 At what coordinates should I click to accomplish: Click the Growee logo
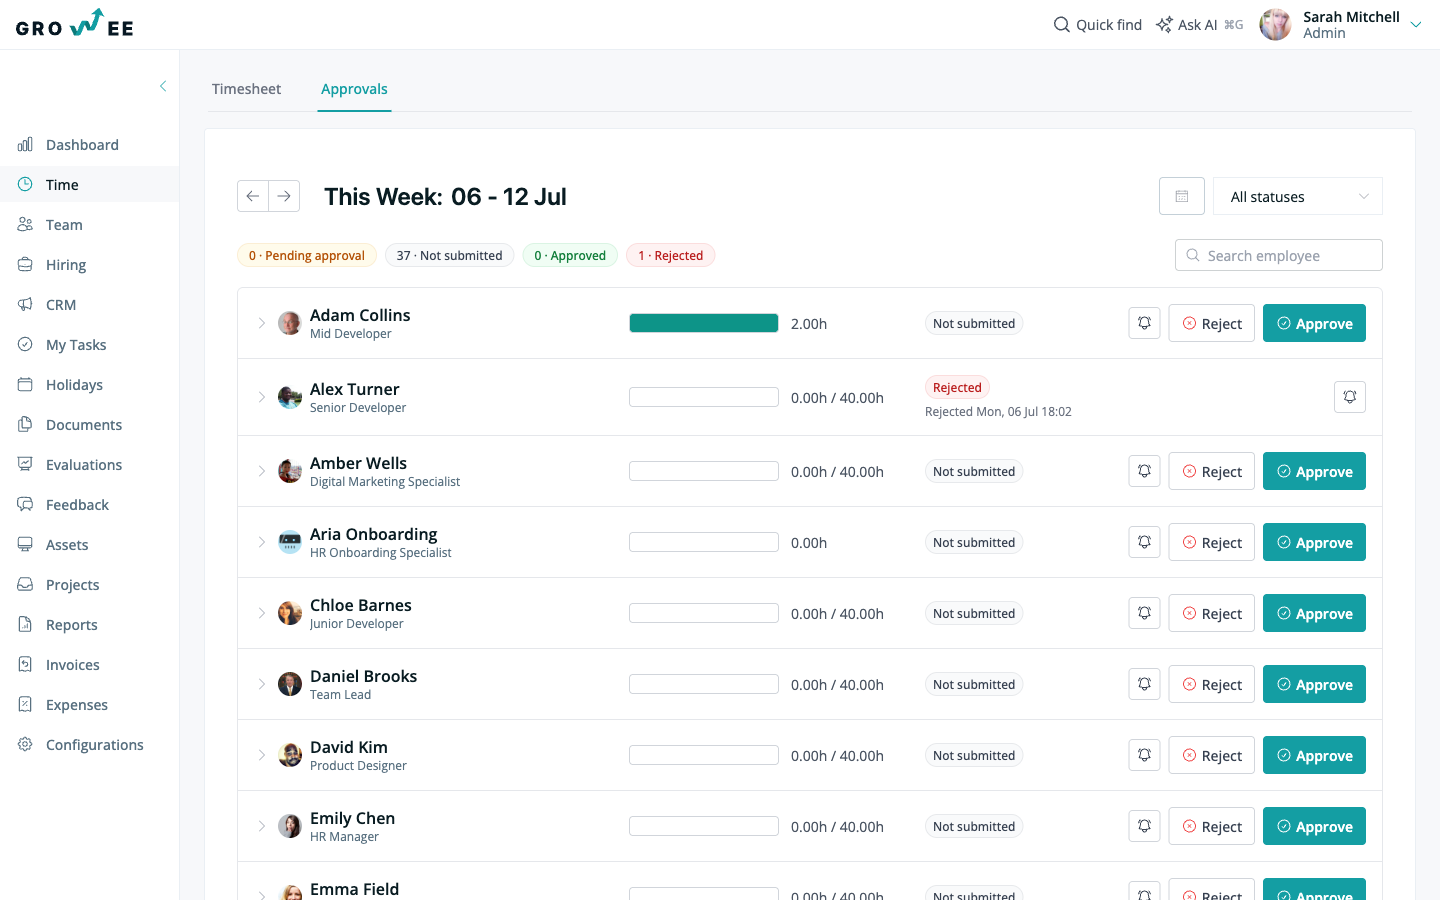pos(75,24)
